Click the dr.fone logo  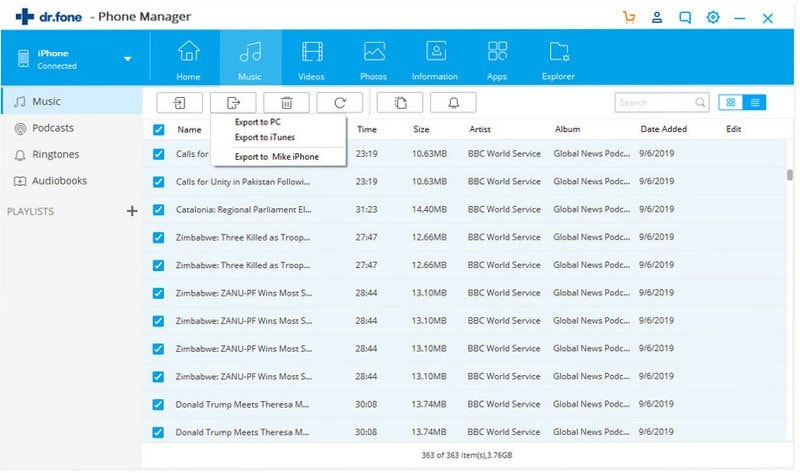[x=48, y=17]
